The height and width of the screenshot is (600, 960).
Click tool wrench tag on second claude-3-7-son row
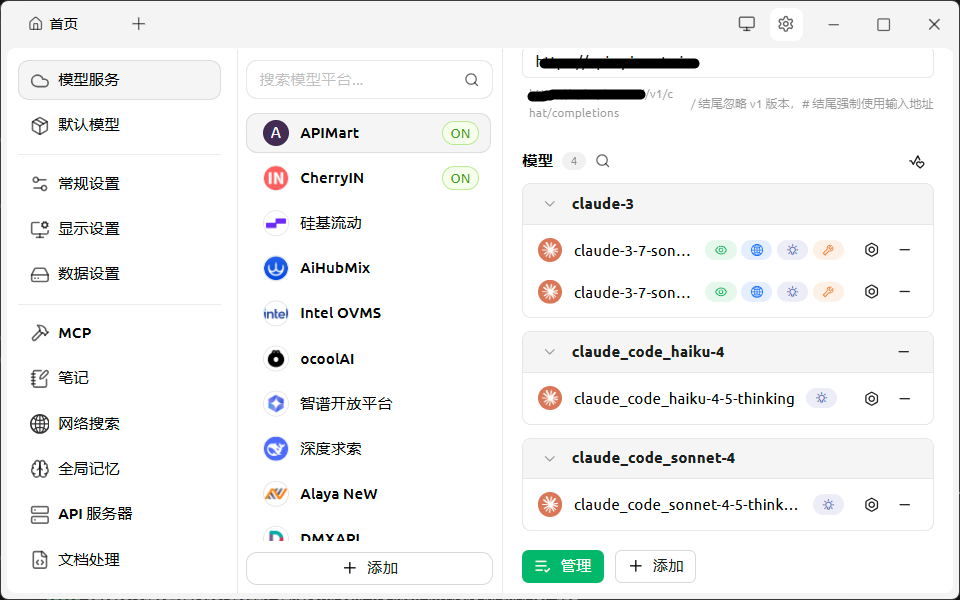click(828, 292)
